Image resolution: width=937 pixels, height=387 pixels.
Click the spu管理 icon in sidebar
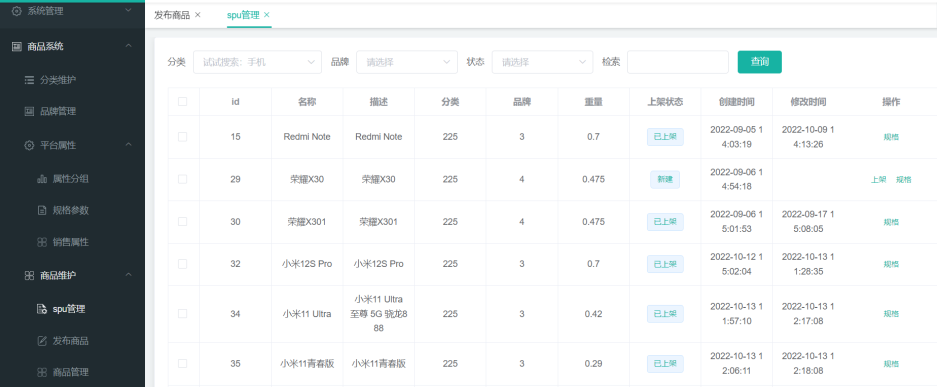42,309
